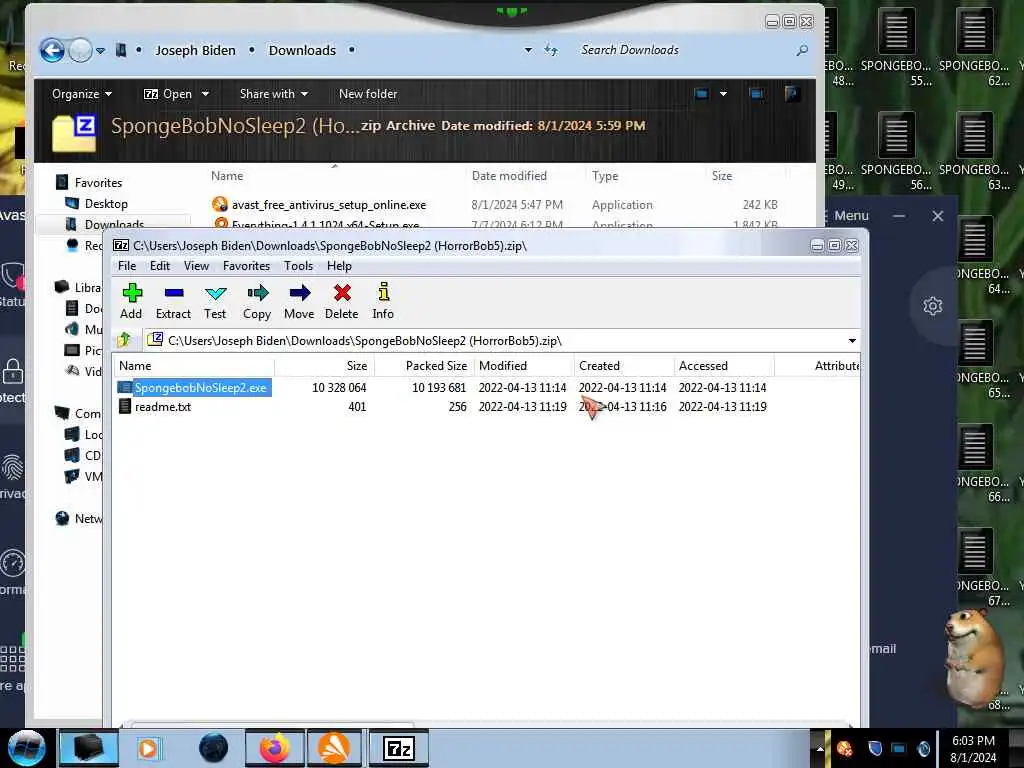Open the Edit menu in 7-Zip
The image size is (1024, 768).
(159, 266)
